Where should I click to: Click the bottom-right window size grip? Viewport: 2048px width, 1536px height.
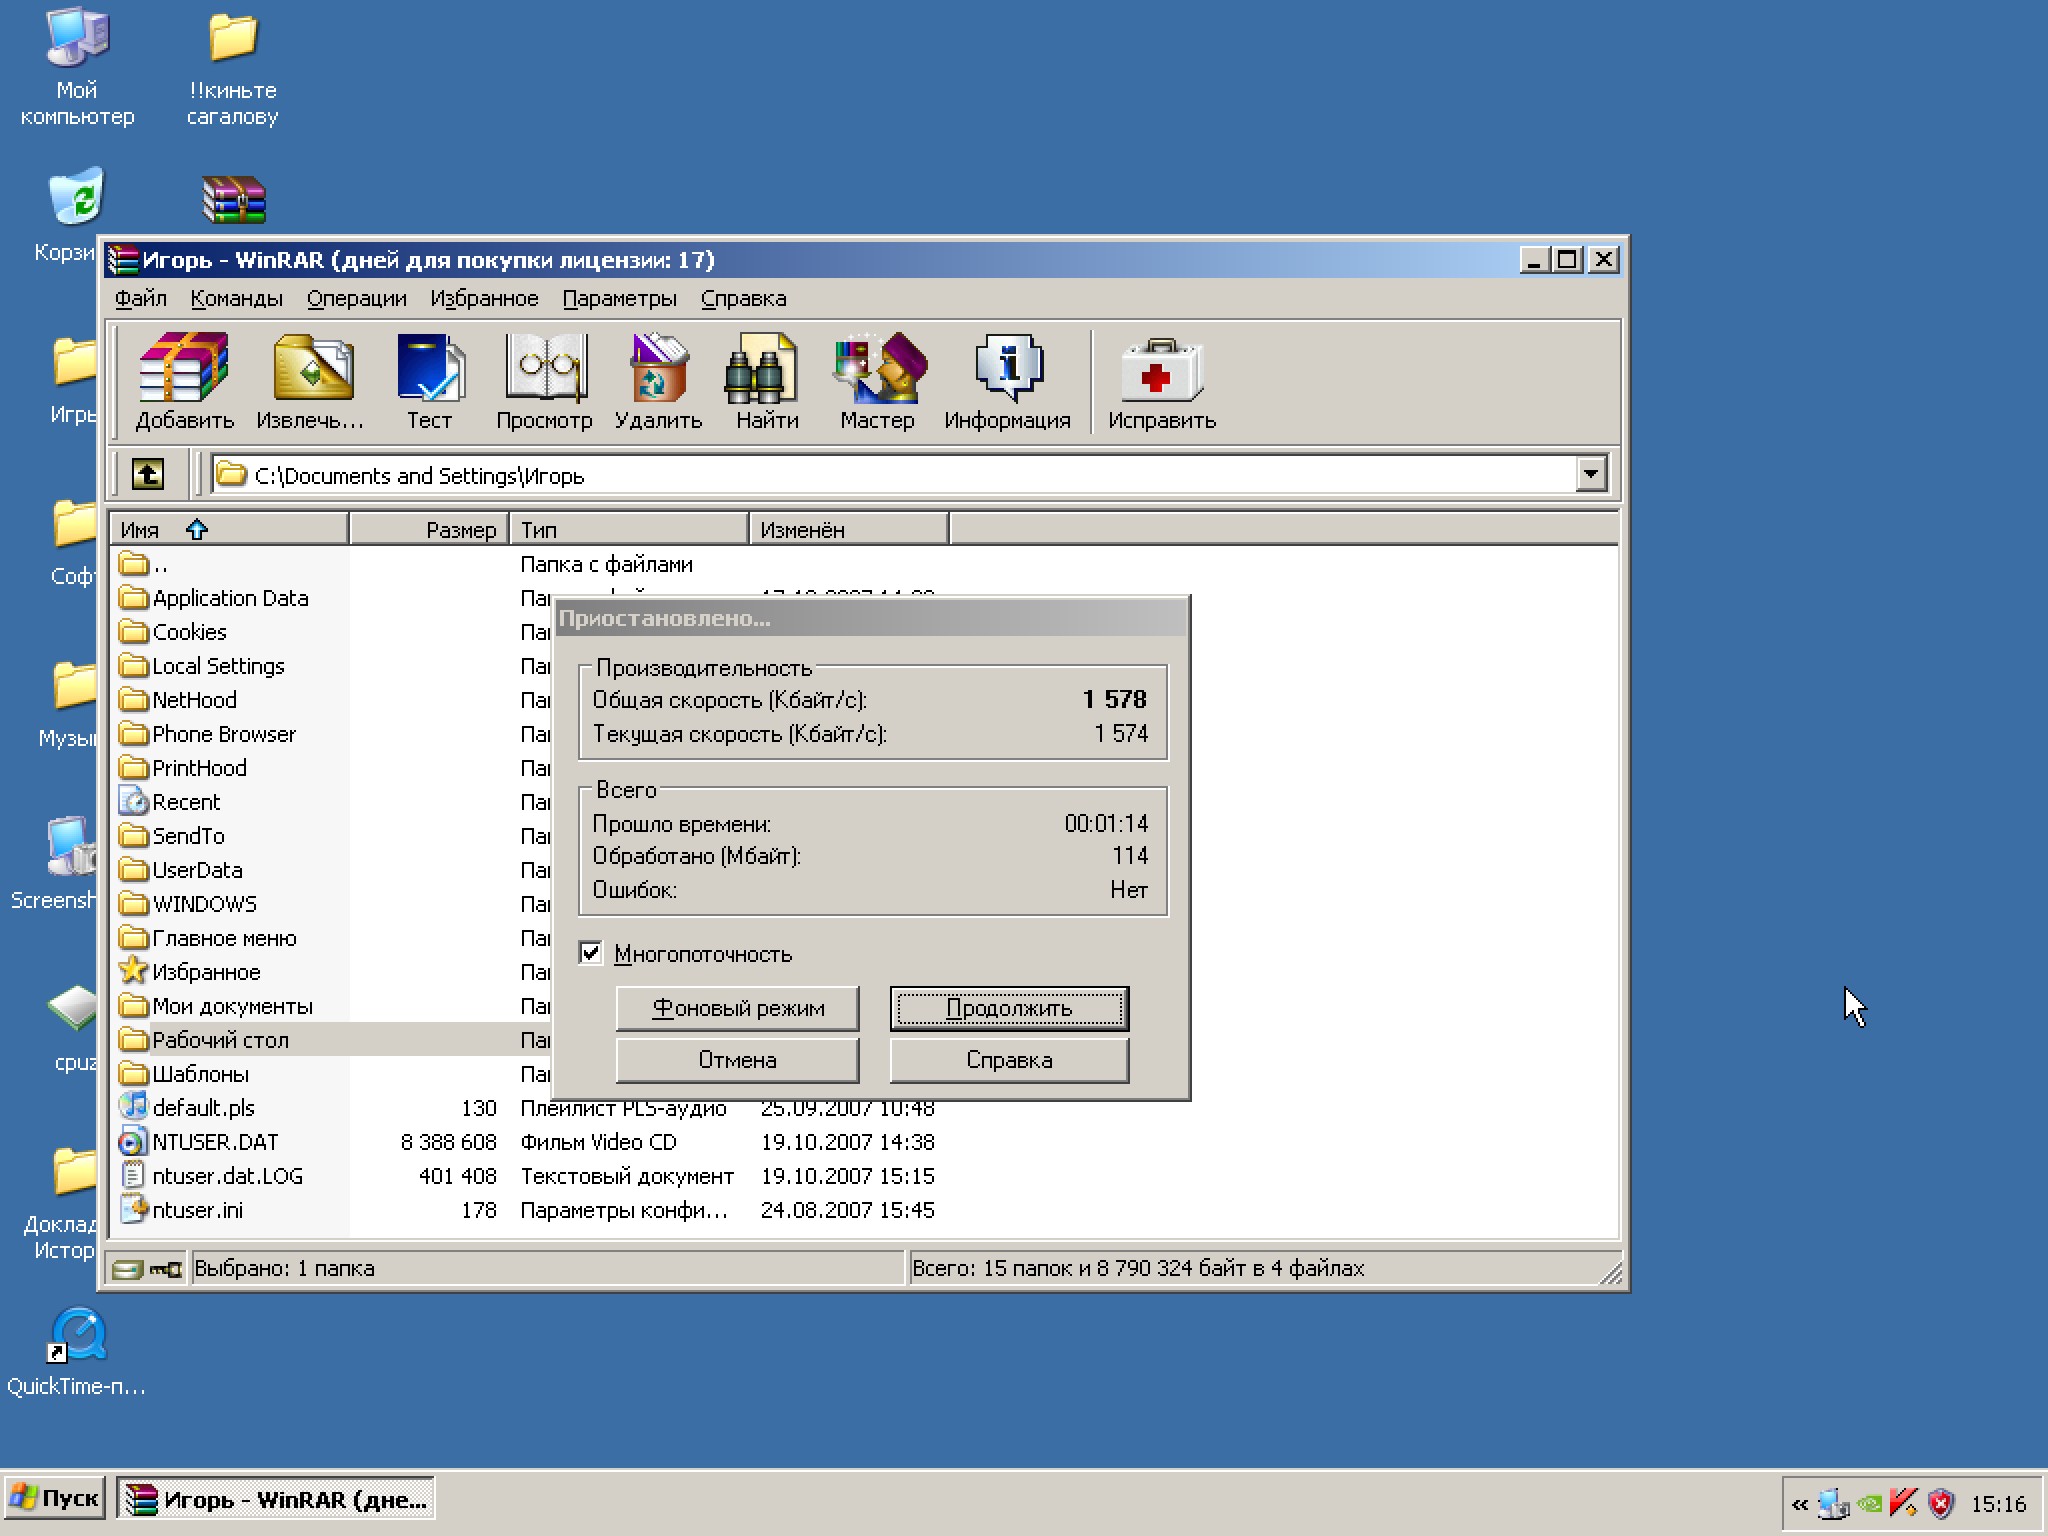click(x=1610, y=1272)
